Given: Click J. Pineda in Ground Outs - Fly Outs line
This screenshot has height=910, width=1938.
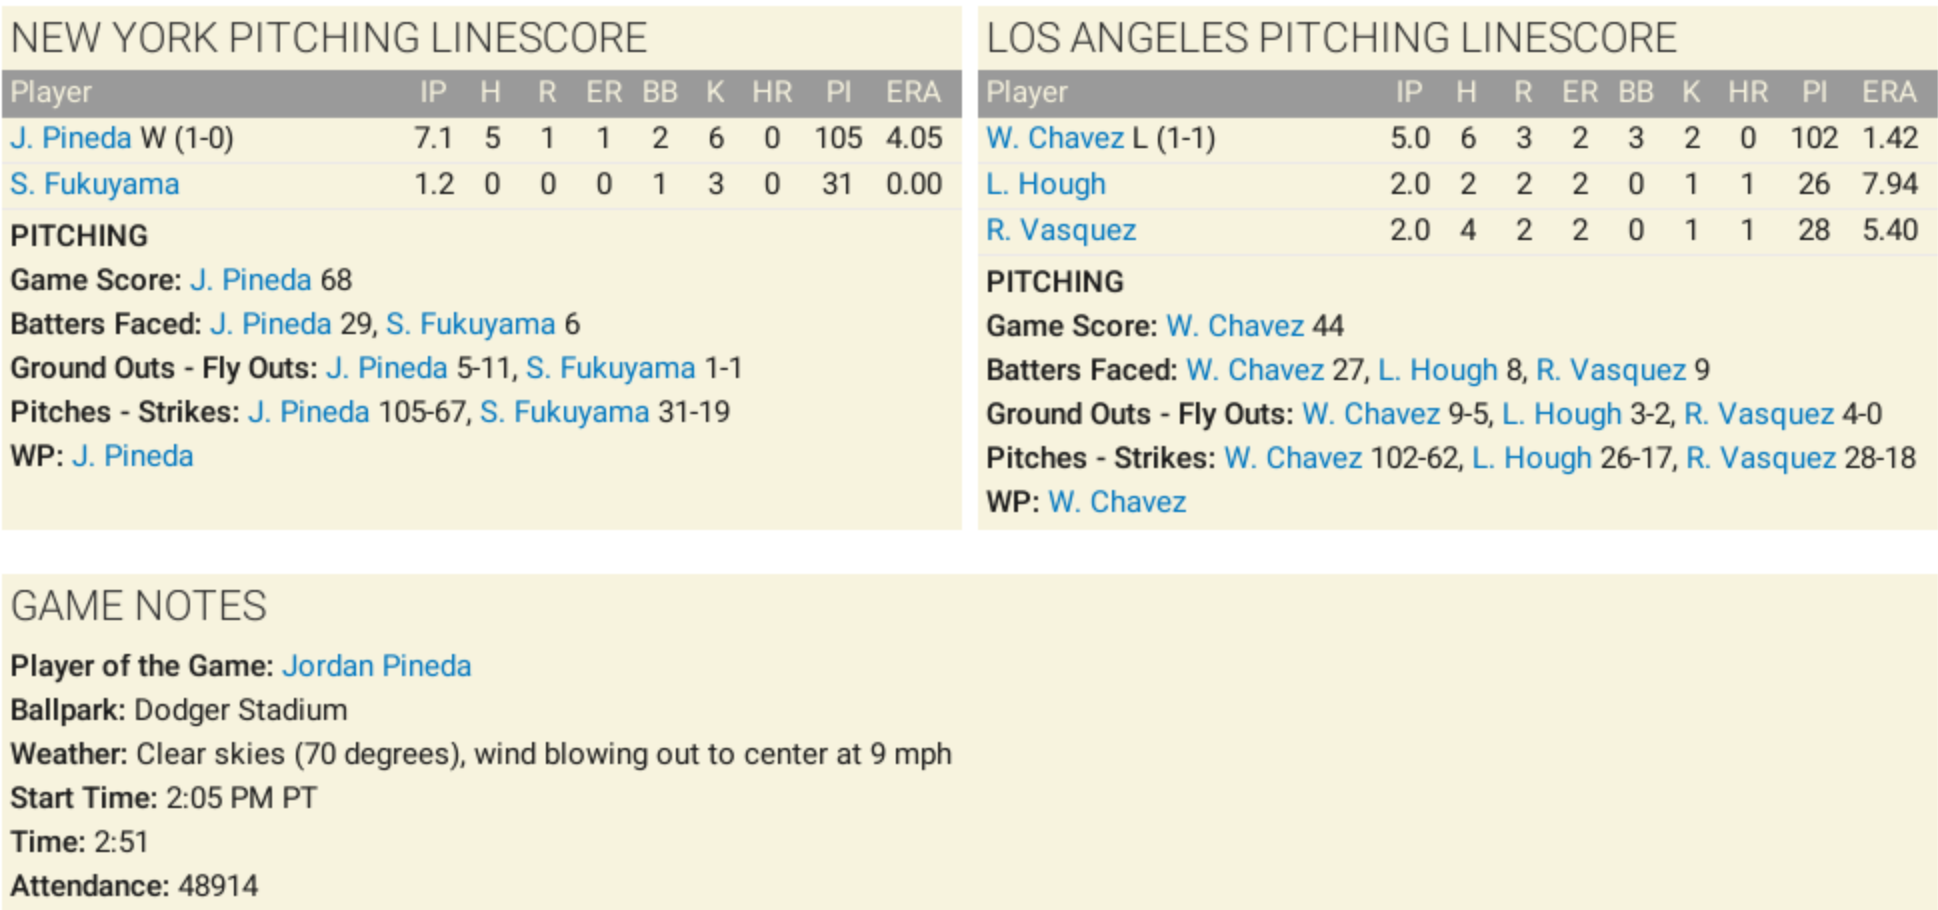Looking at the screenshot, I should [387, 368].
